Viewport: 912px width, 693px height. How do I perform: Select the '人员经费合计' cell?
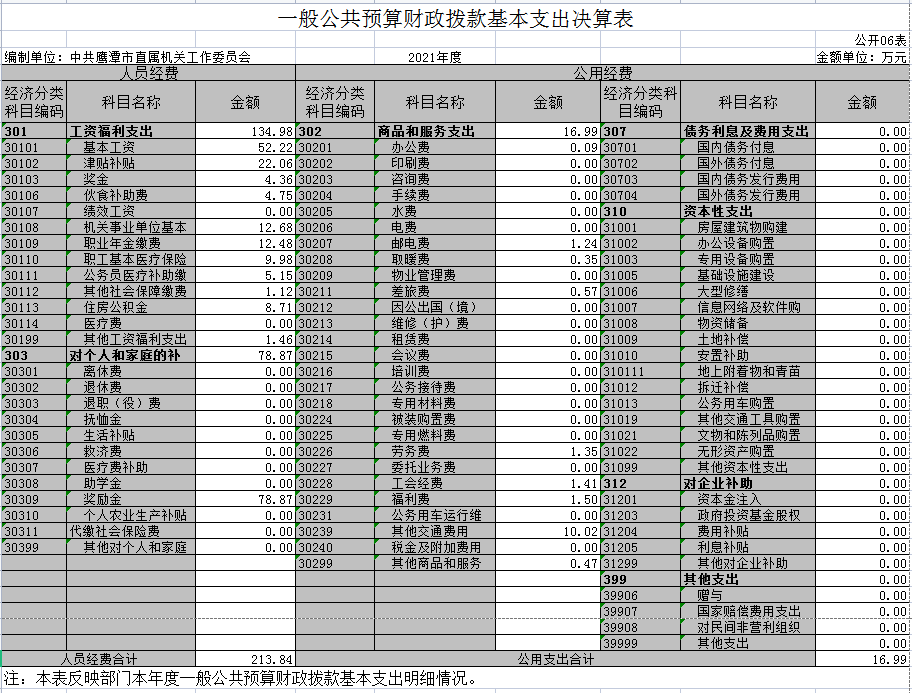[99, 659]
